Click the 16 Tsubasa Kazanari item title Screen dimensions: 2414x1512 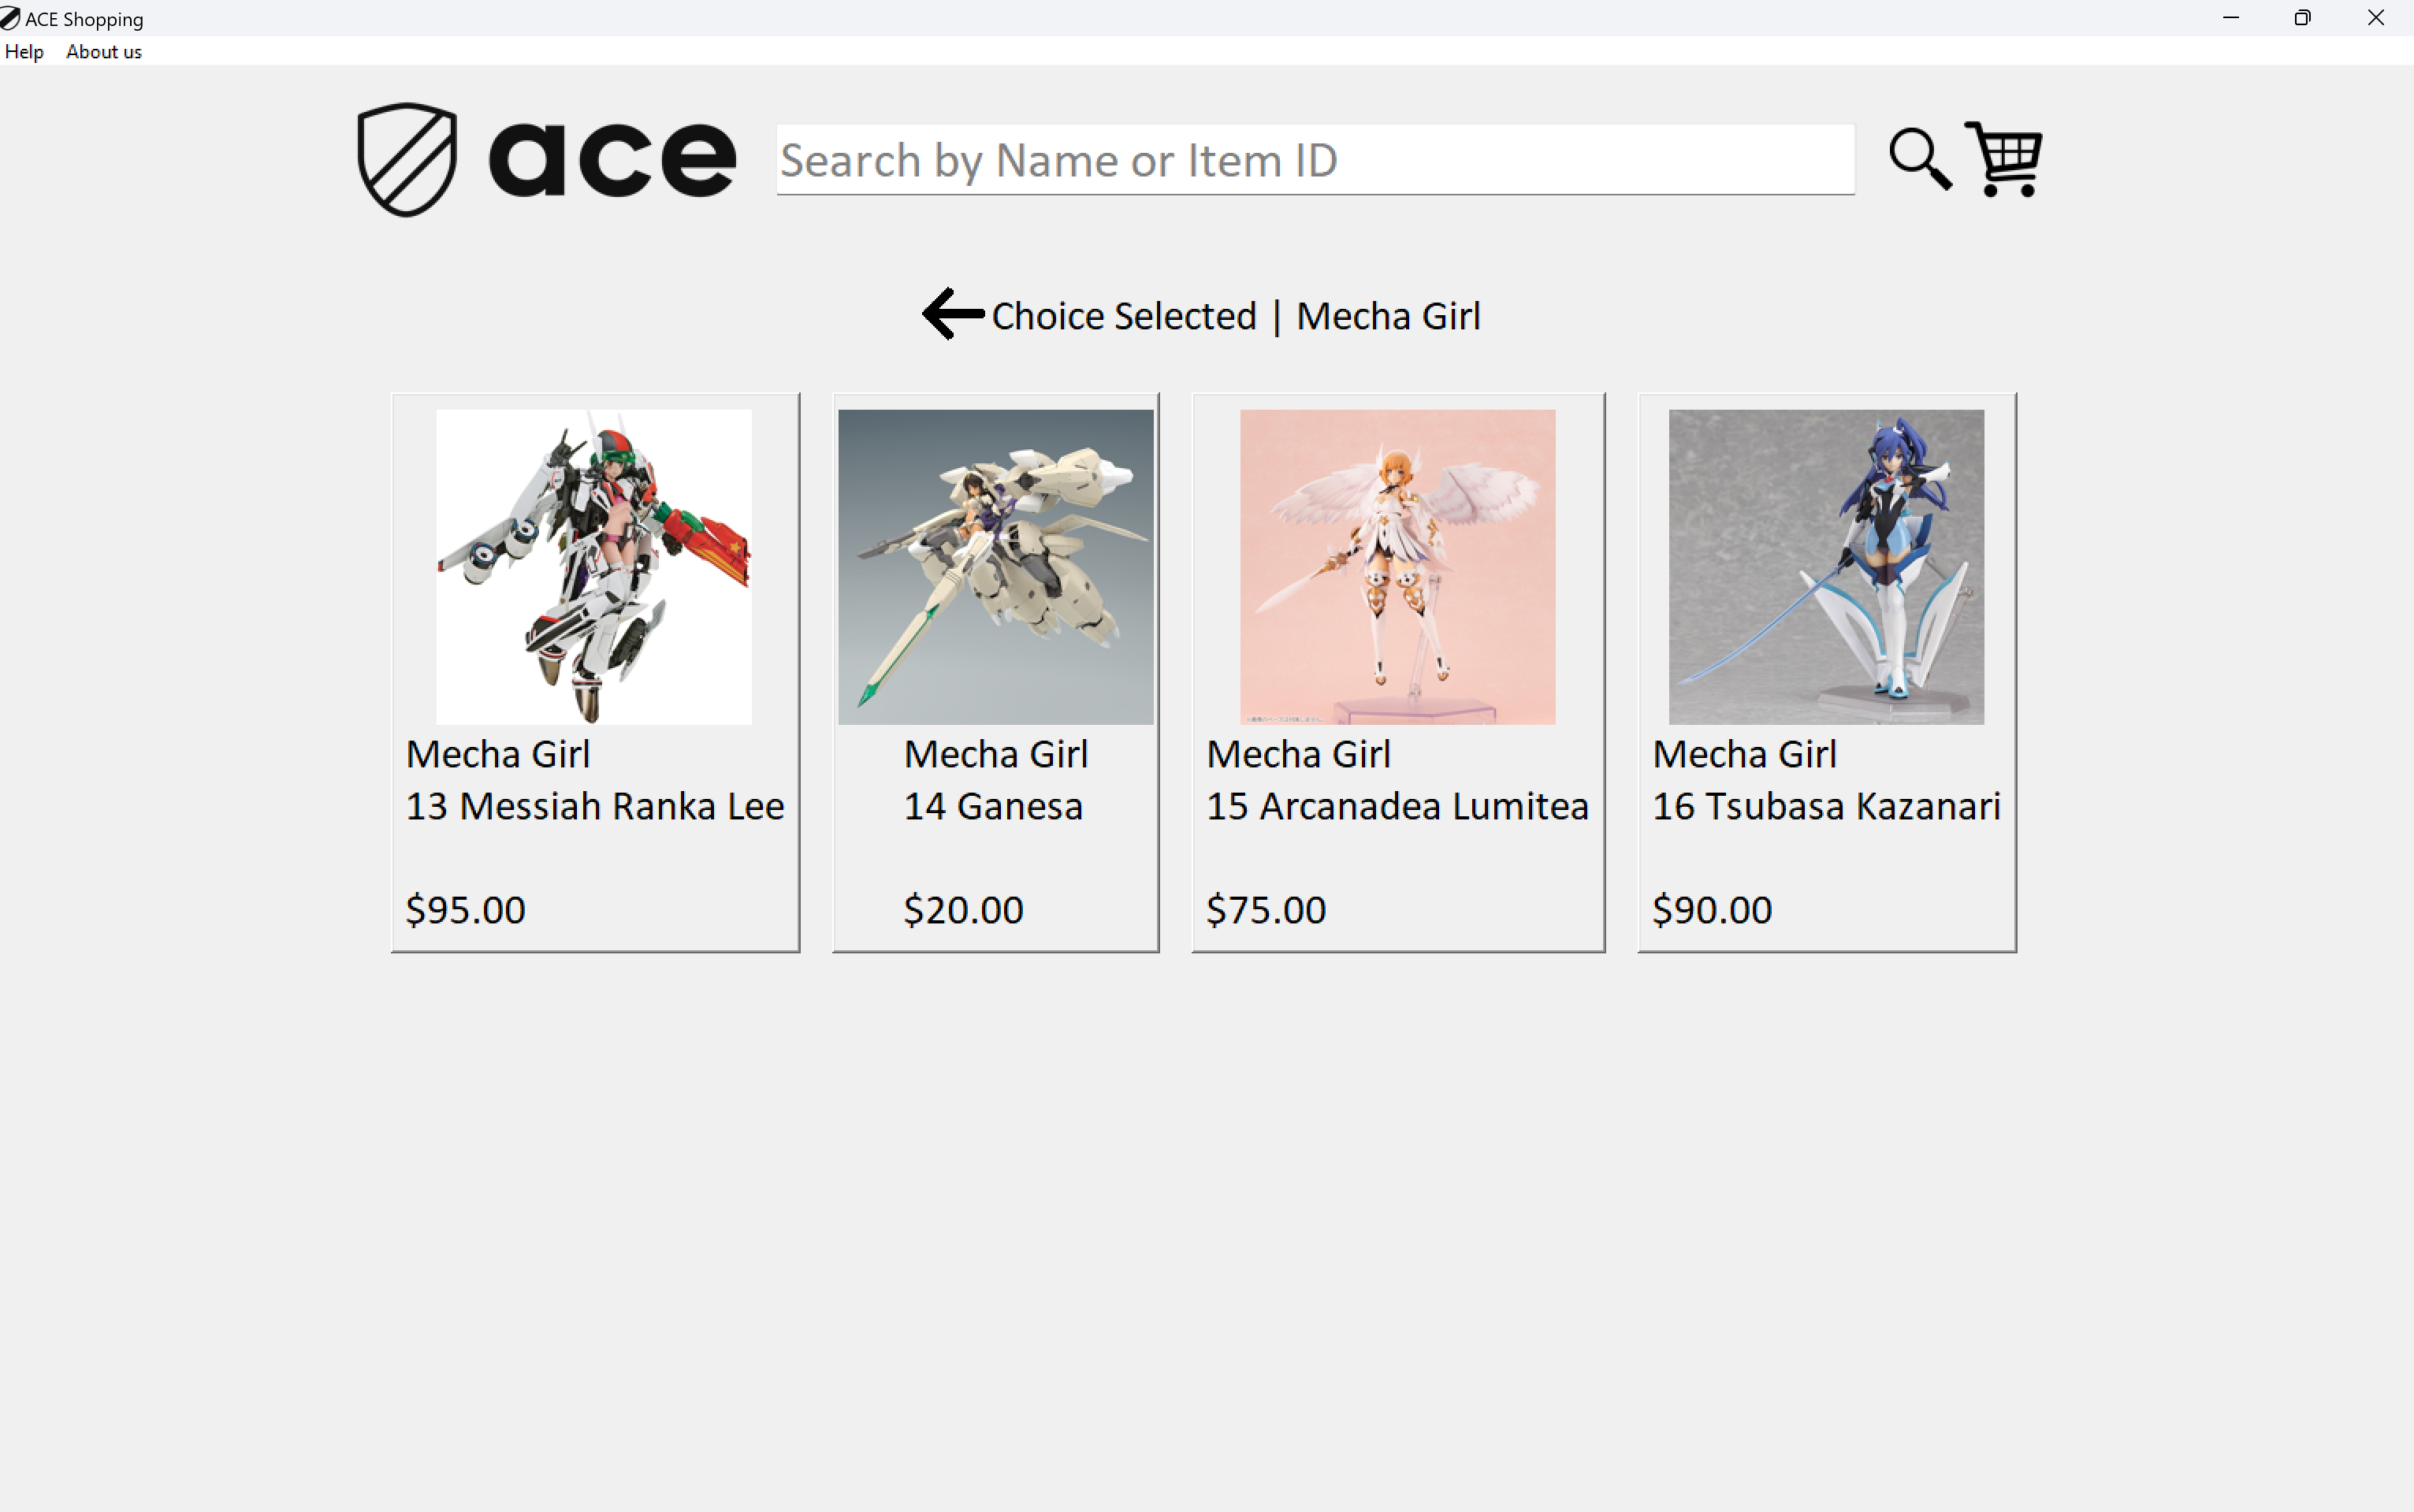coord(1826,806)
